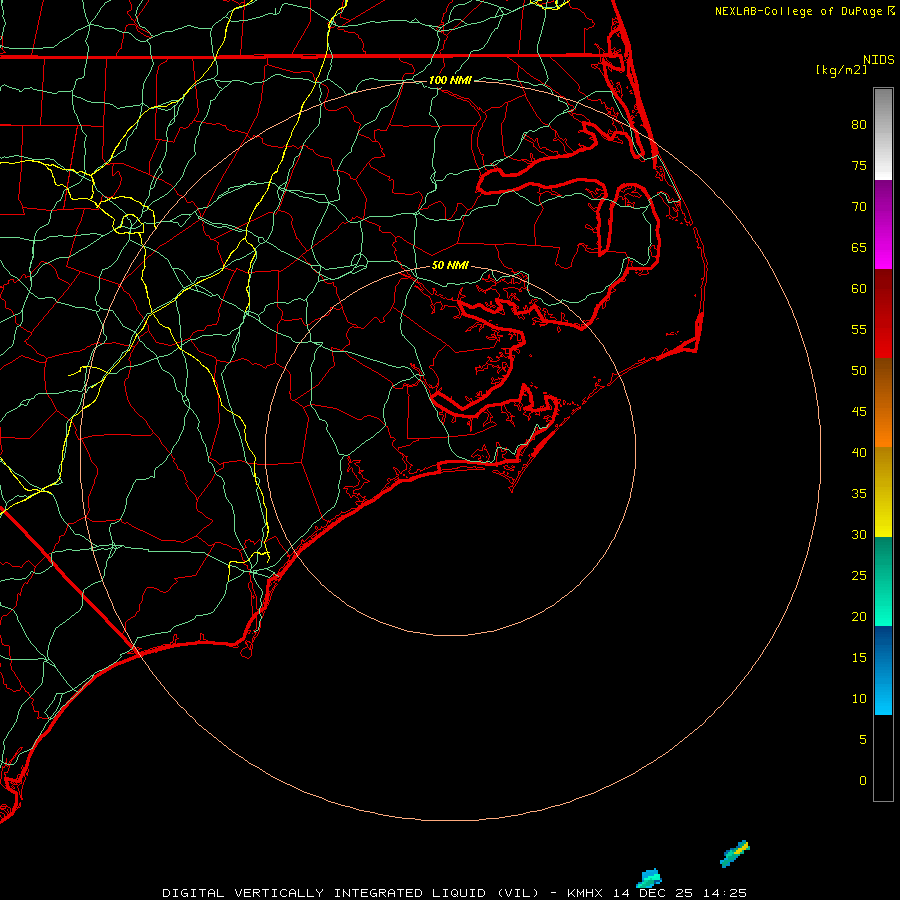Click the 14 DEC 25 14:25 timestamp
900x900 pixels.
pos(680,893)
